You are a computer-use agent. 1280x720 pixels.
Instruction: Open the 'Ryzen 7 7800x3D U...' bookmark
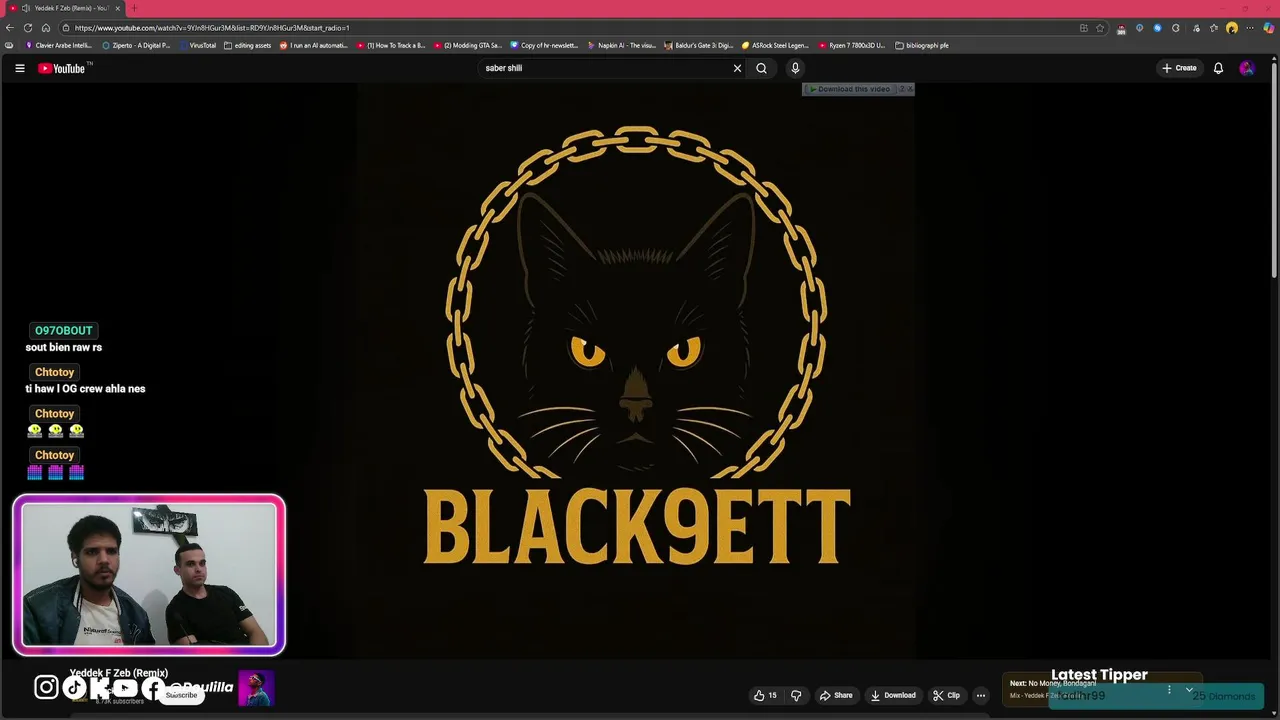pos(852,45)
